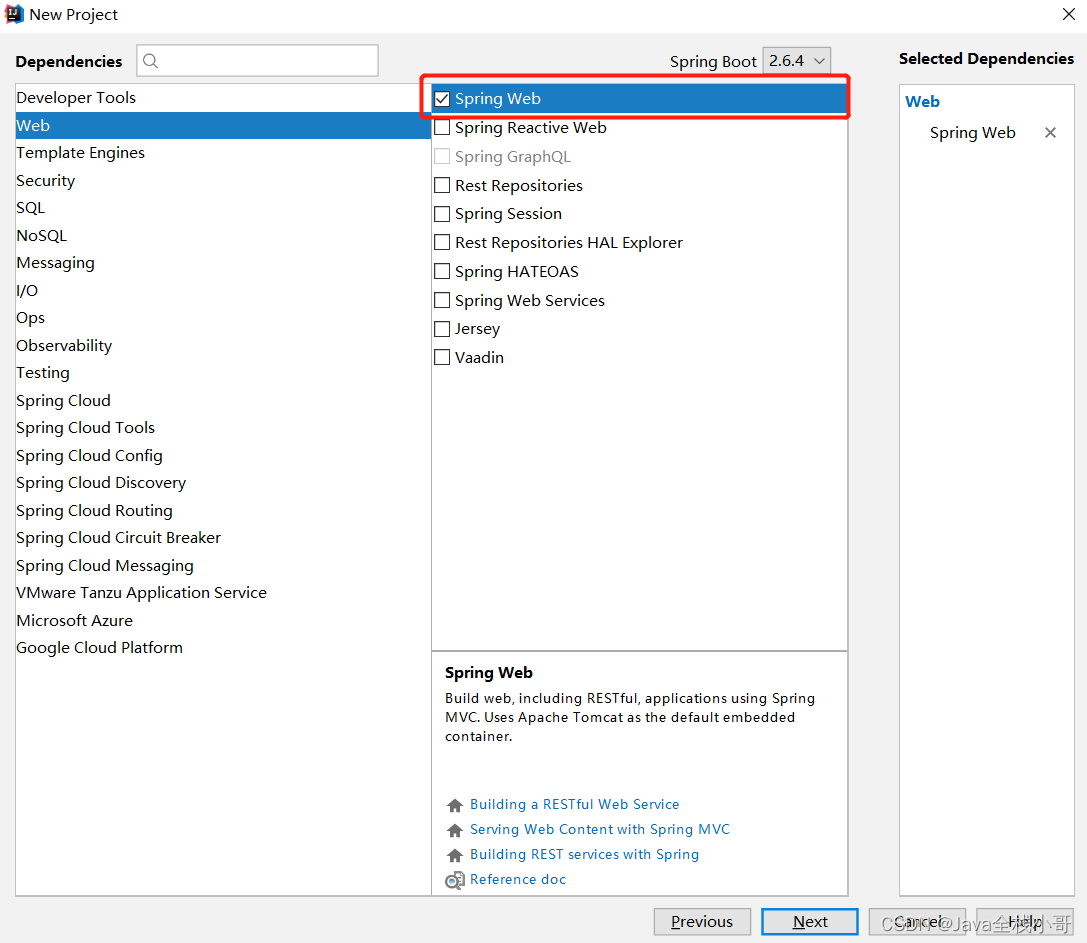This screenshot has width=1087, height=943.
Task: Choose the Messaging category
Action: (x=223, y=263)
